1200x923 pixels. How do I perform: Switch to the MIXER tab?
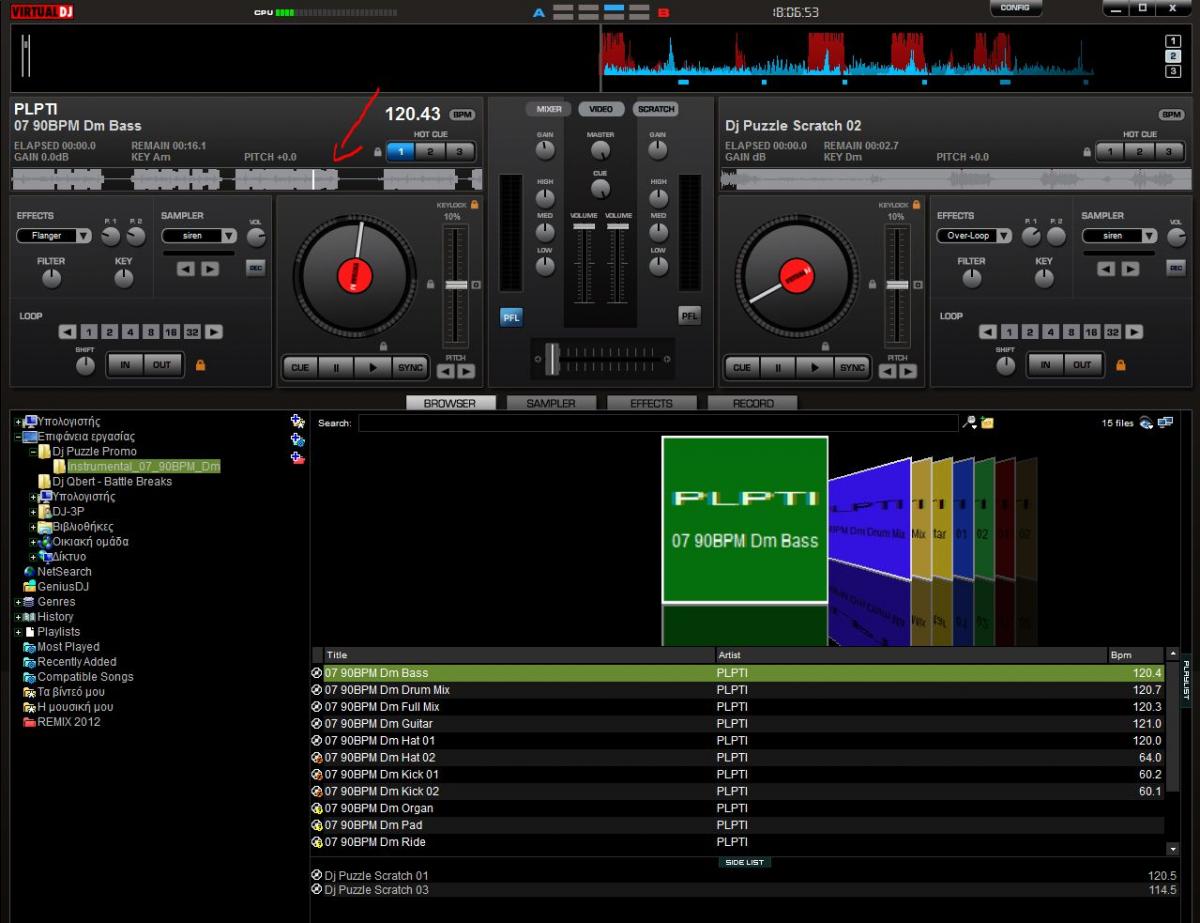click(549, 109)
